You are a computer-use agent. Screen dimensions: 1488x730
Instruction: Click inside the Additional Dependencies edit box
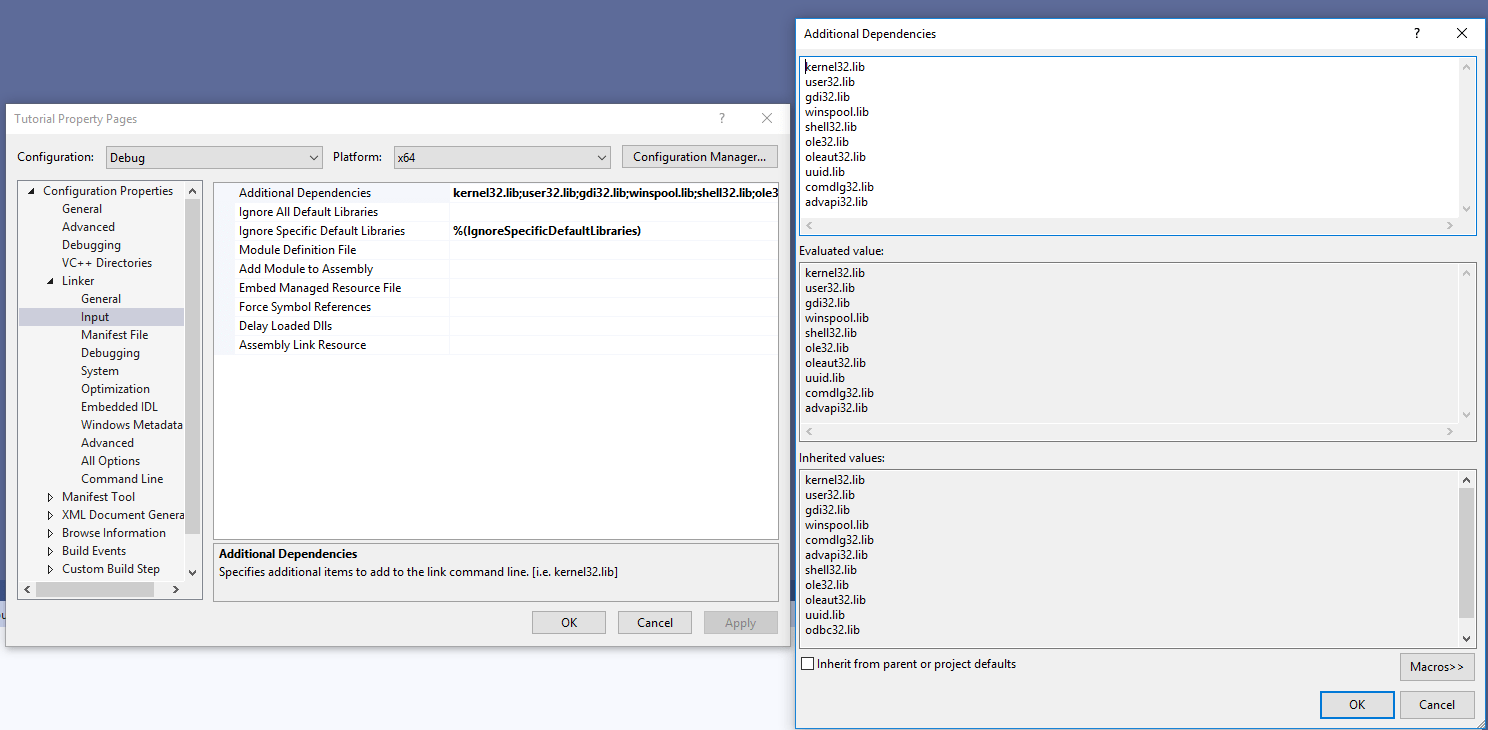click(x=1100, y=140)
